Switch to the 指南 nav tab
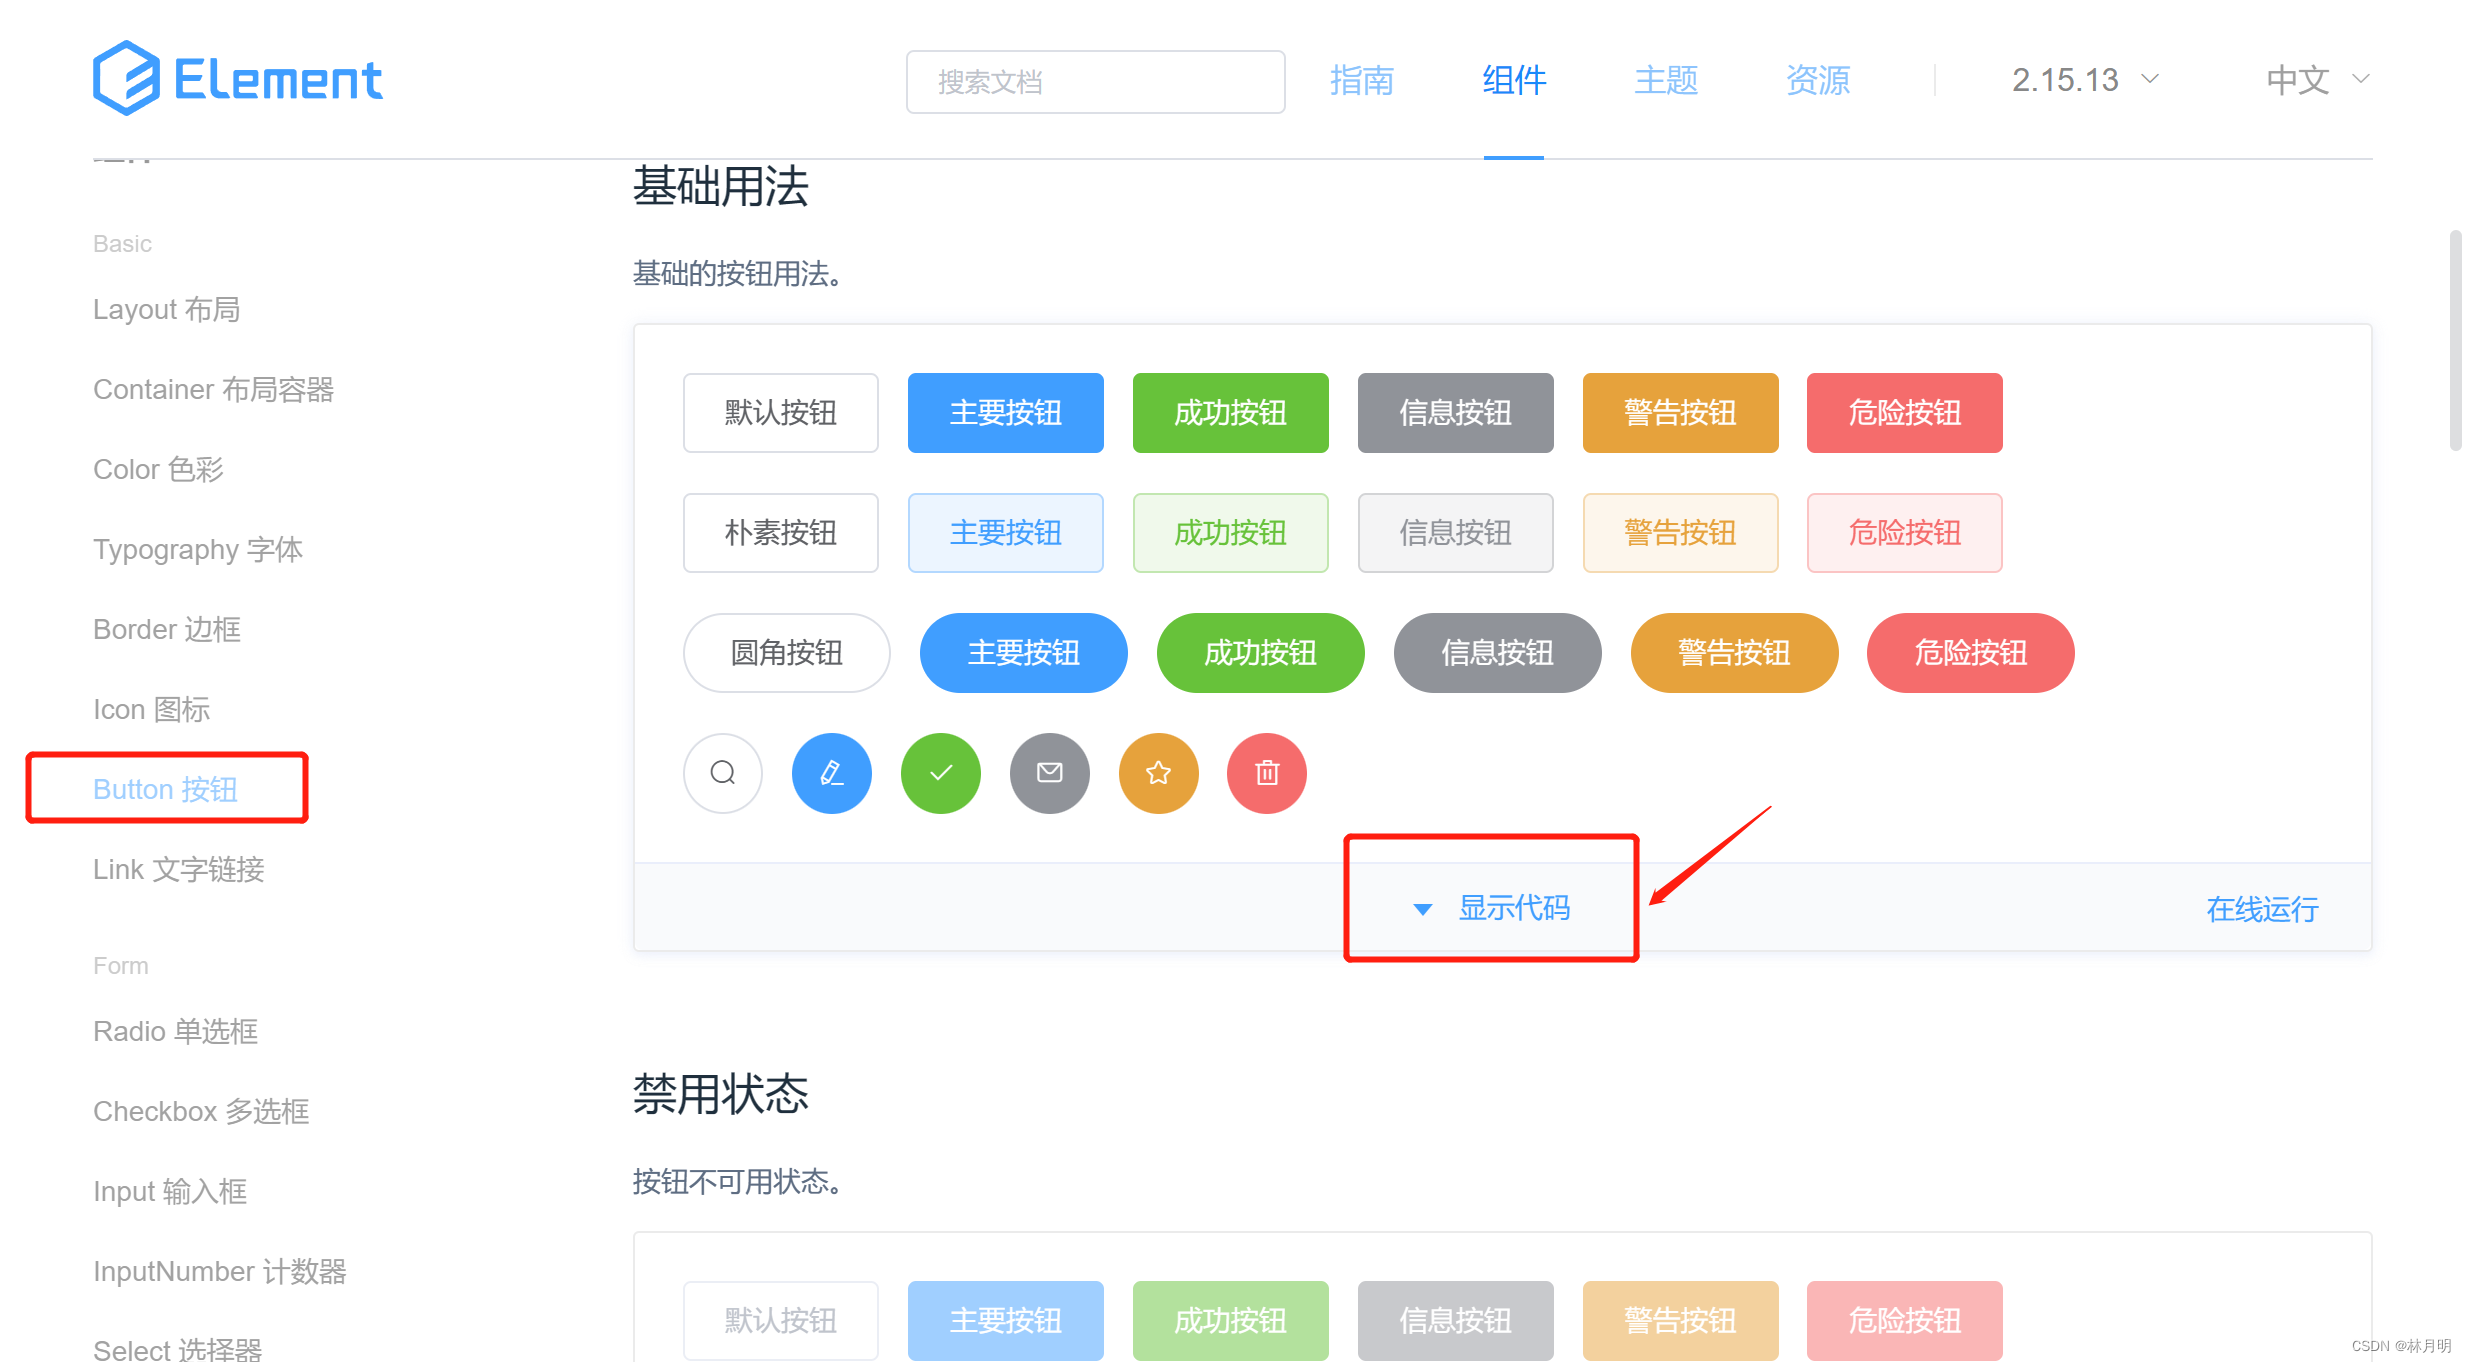Viewport: 2466px width, 1362px height. point(1361,80)
